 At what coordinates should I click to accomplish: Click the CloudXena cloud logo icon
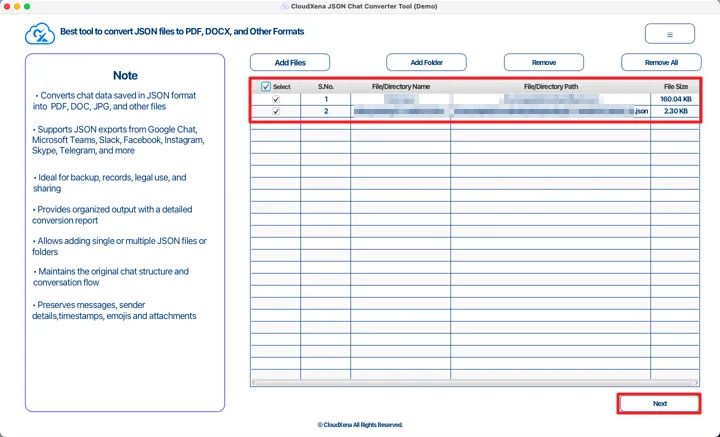click(x=39, y=33)
